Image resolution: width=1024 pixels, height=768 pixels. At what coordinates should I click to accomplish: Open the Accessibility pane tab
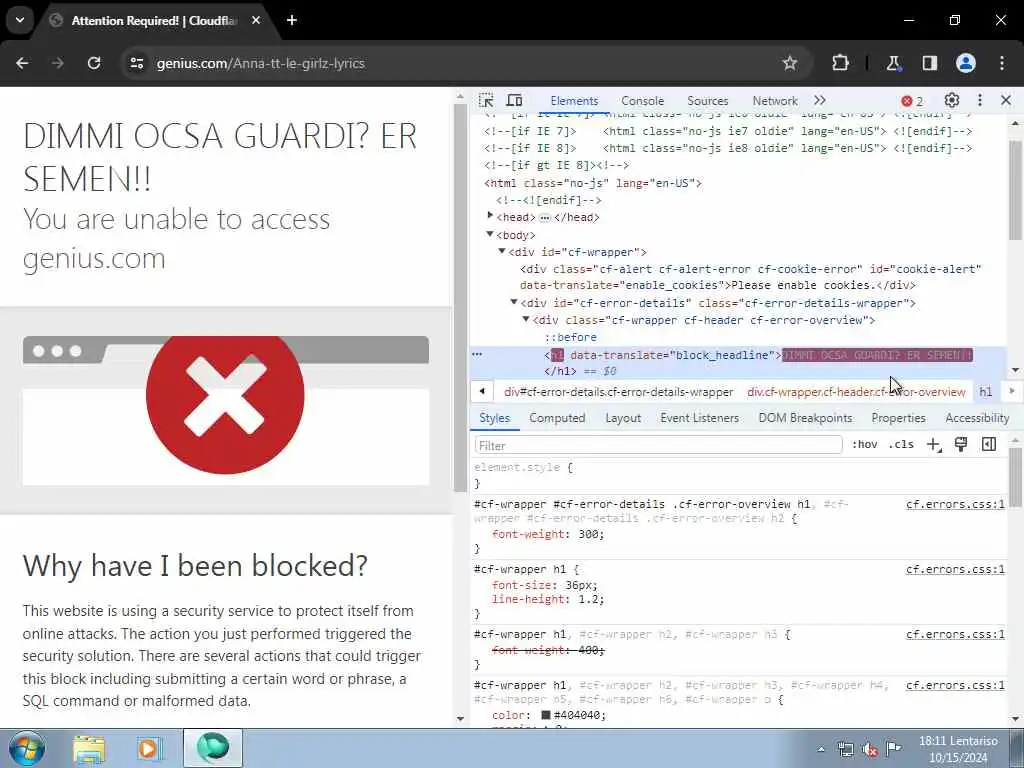point(977,418)
